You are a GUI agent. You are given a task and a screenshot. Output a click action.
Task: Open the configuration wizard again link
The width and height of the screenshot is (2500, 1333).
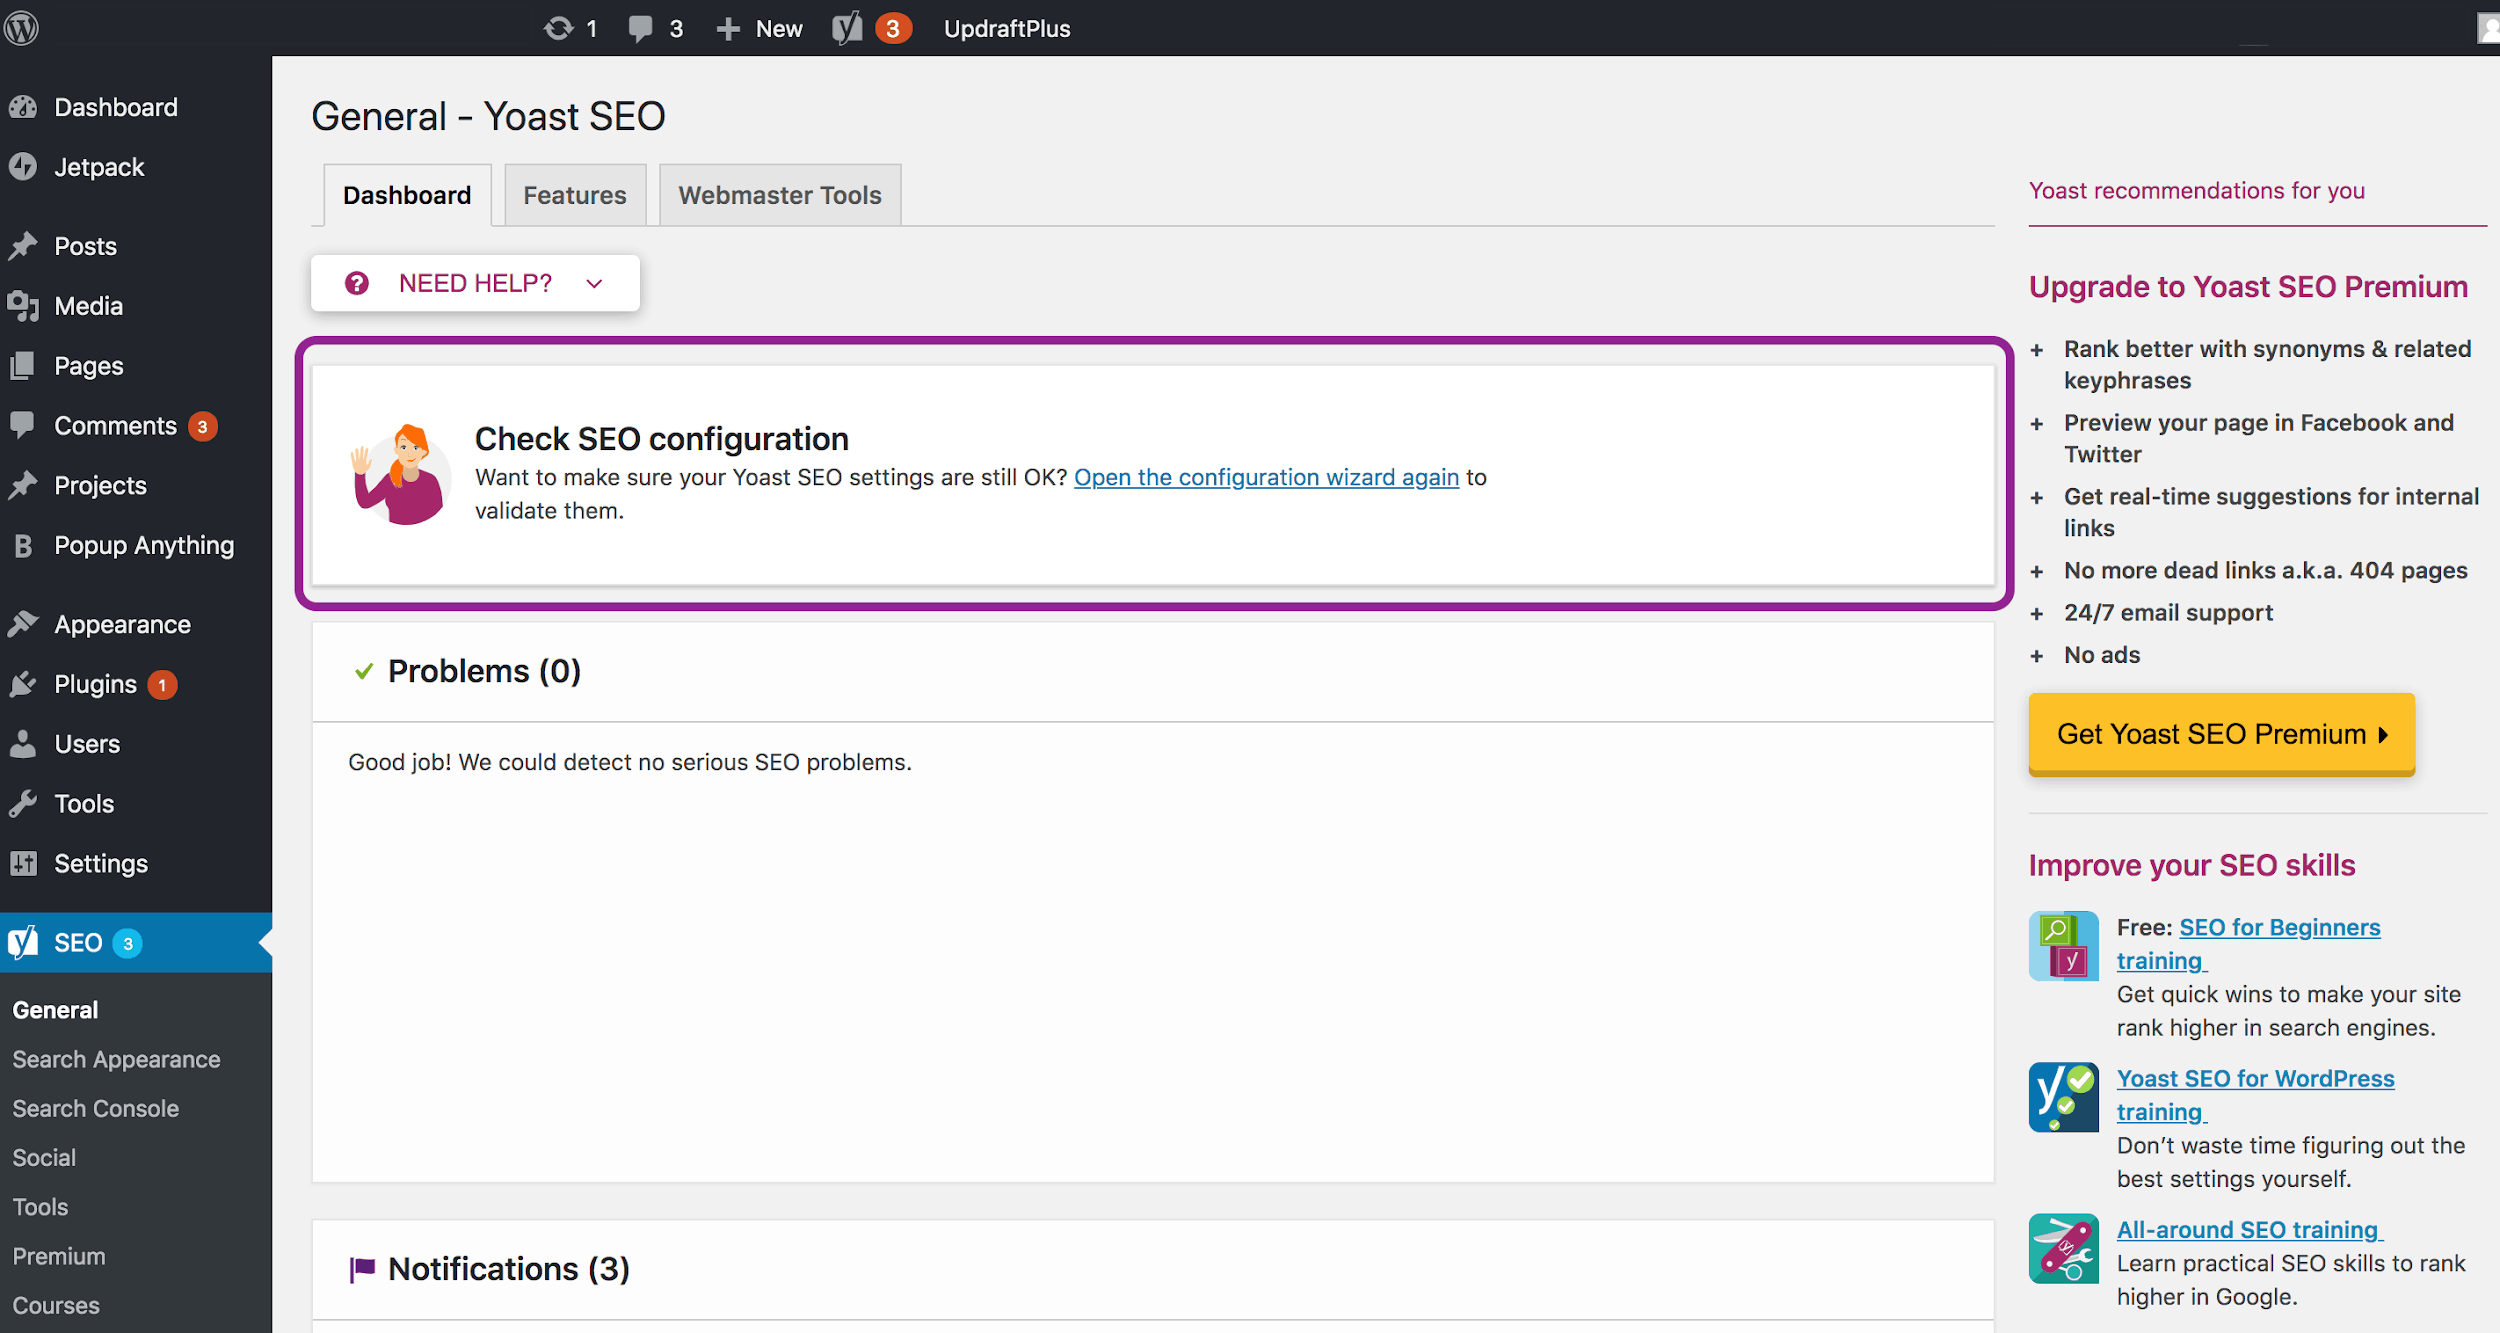1265,476
